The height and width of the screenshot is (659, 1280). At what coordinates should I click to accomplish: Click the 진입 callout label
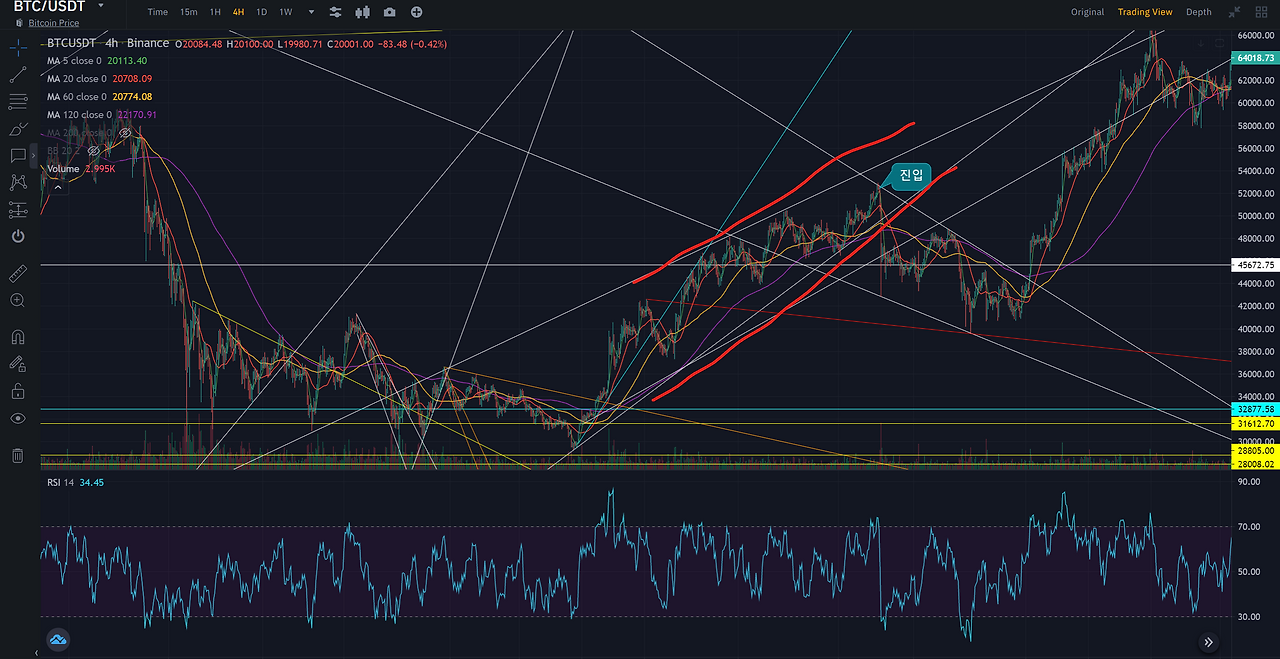tap(911, 175)
